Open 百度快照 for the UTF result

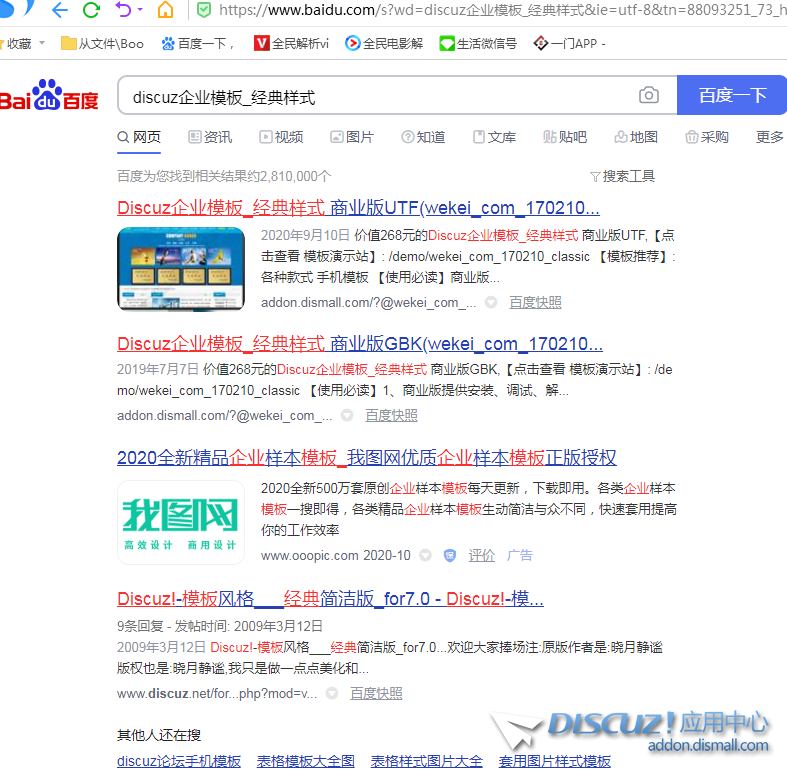click(x=535, y=302)
